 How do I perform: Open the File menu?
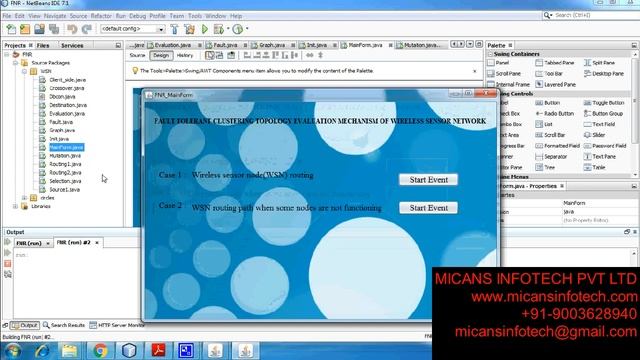[x=7, y=16]
